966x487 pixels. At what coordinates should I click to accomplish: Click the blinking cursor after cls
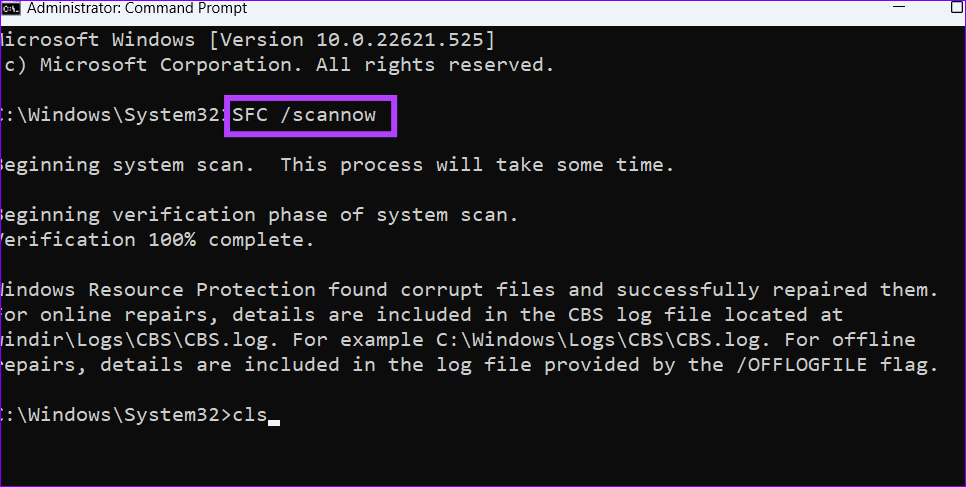pyautogui.click(x=274, y=420)
